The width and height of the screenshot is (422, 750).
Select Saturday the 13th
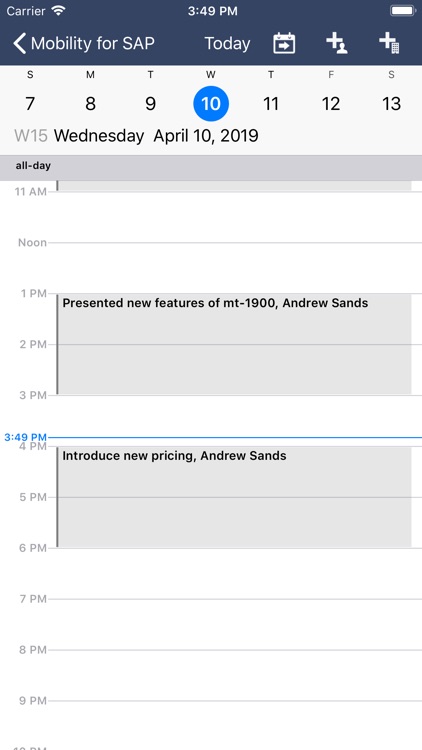coord(391,103)
